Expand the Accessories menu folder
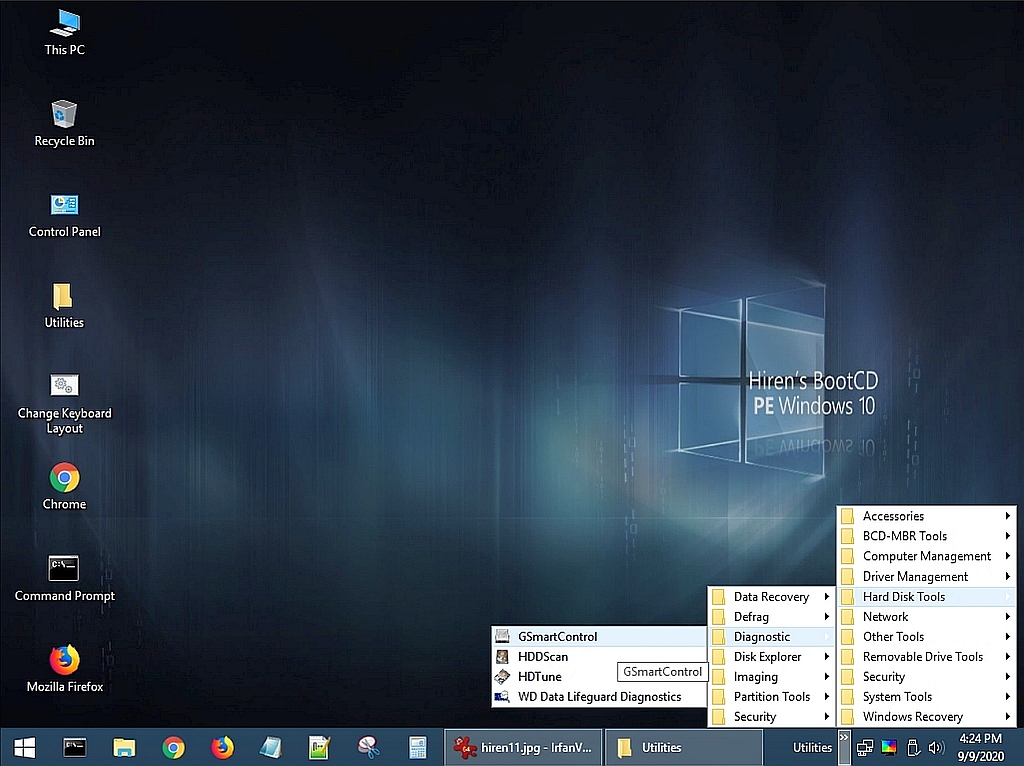The height and width of the screenshot is (766, 1024). point(926,516)
